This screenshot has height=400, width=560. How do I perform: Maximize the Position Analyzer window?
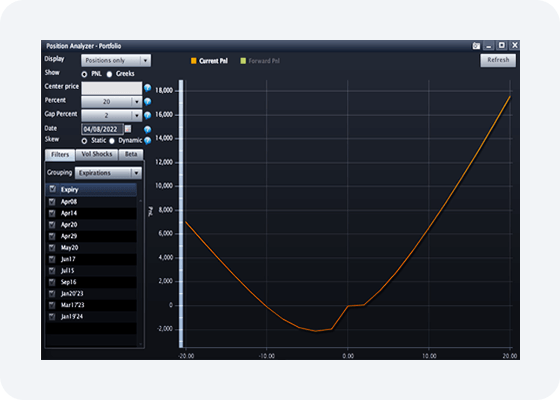(502, 45)
